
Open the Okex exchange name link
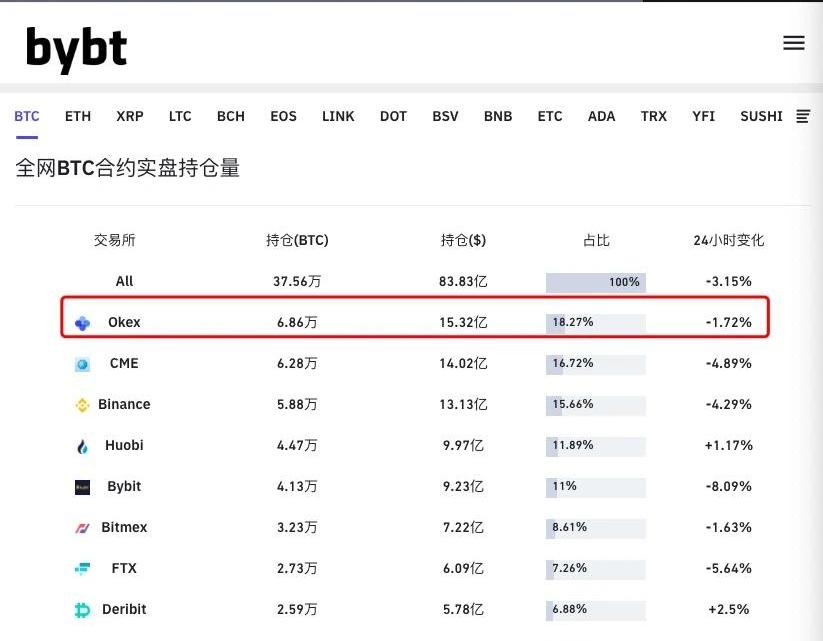coord(124,322)
